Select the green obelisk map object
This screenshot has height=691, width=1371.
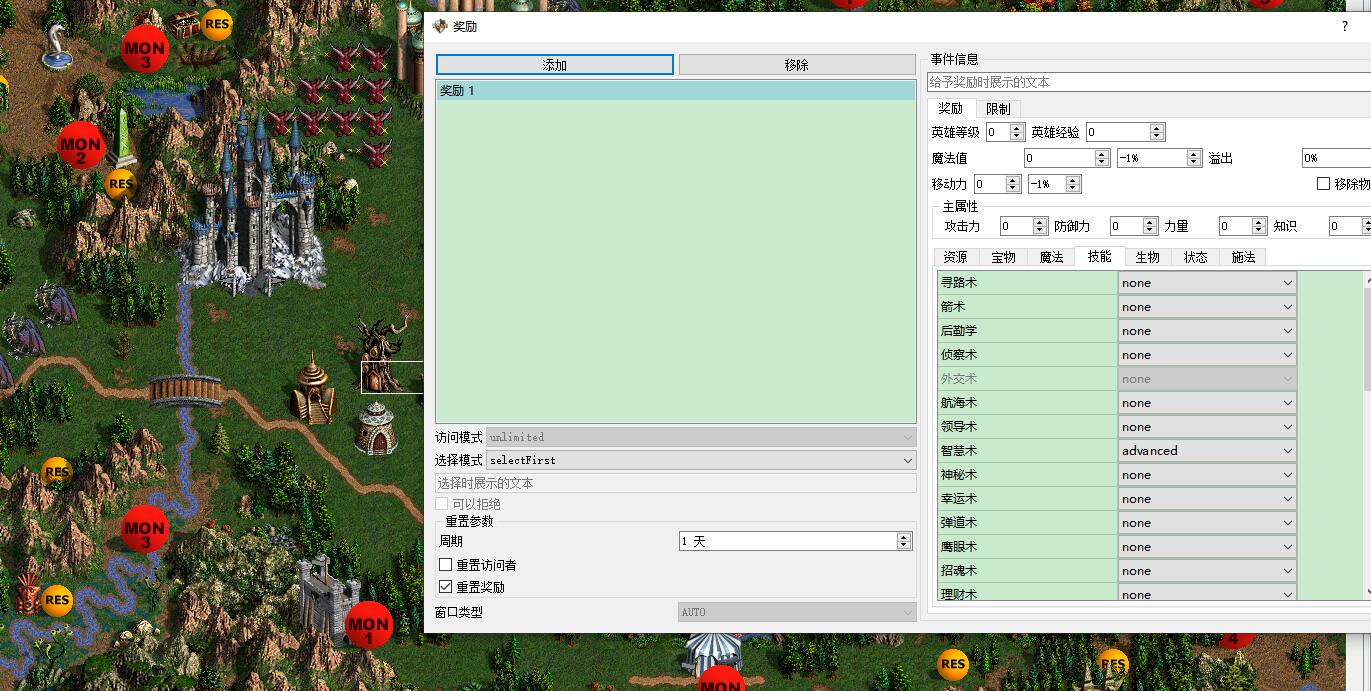[x=121, y=138]
